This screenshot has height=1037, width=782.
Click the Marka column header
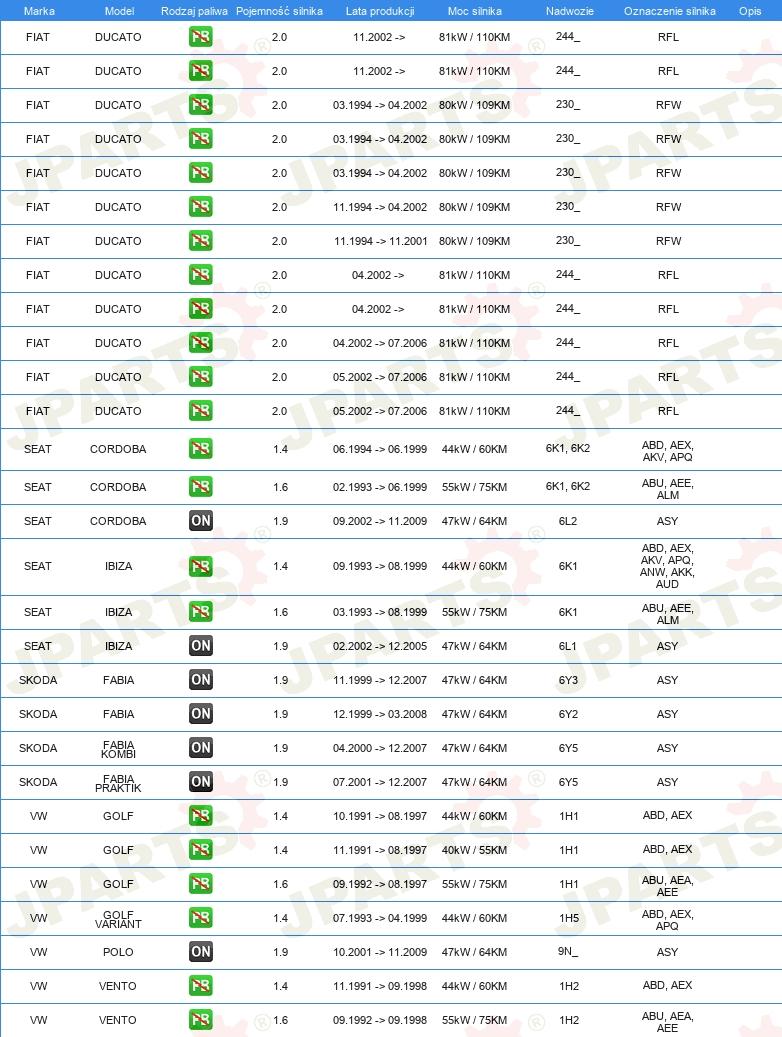[x=39, y=11]
